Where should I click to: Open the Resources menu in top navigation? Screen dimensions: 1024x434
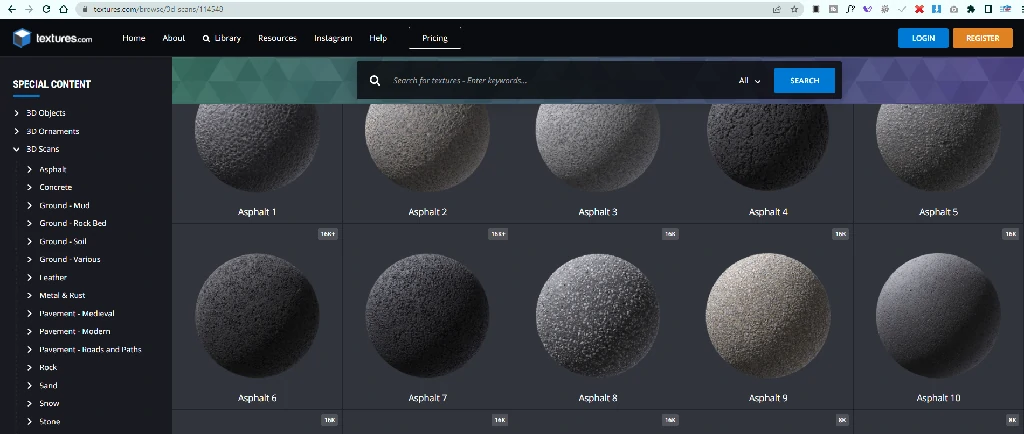point(277,38)
